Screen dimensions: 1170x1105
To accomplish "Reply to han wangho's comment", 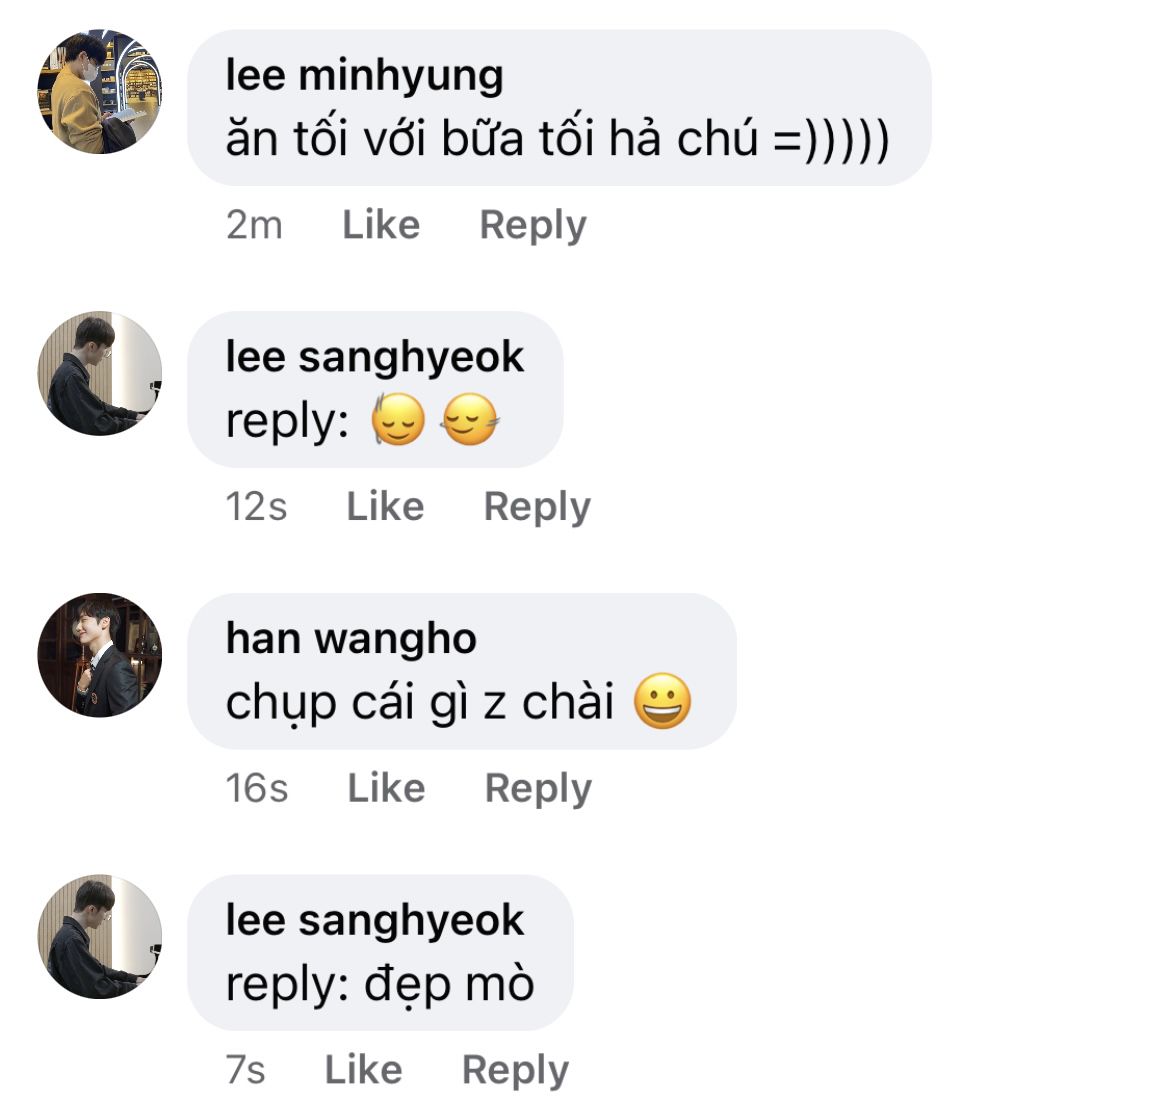I will click(x=538, y=788).
